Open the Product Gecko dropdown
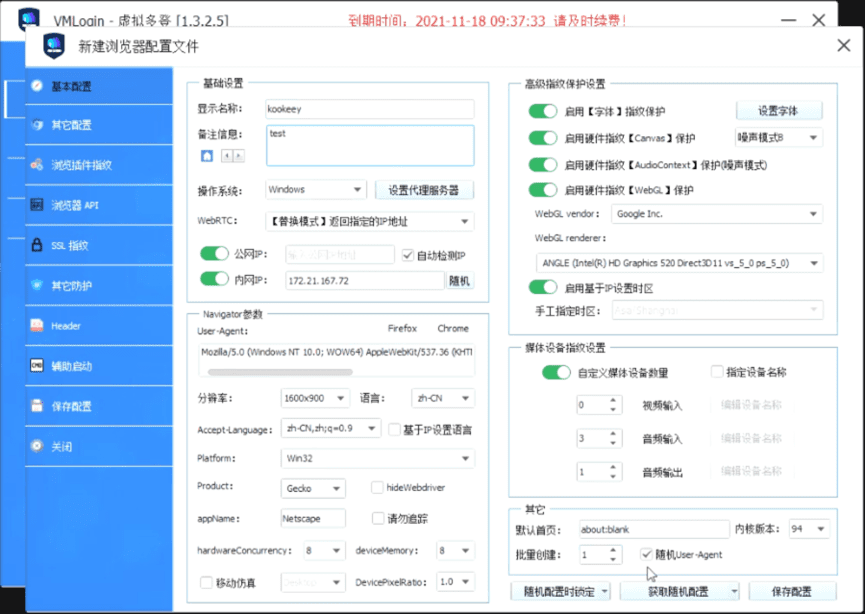Viewport: 866px width, 614px height. pos(313,488)
